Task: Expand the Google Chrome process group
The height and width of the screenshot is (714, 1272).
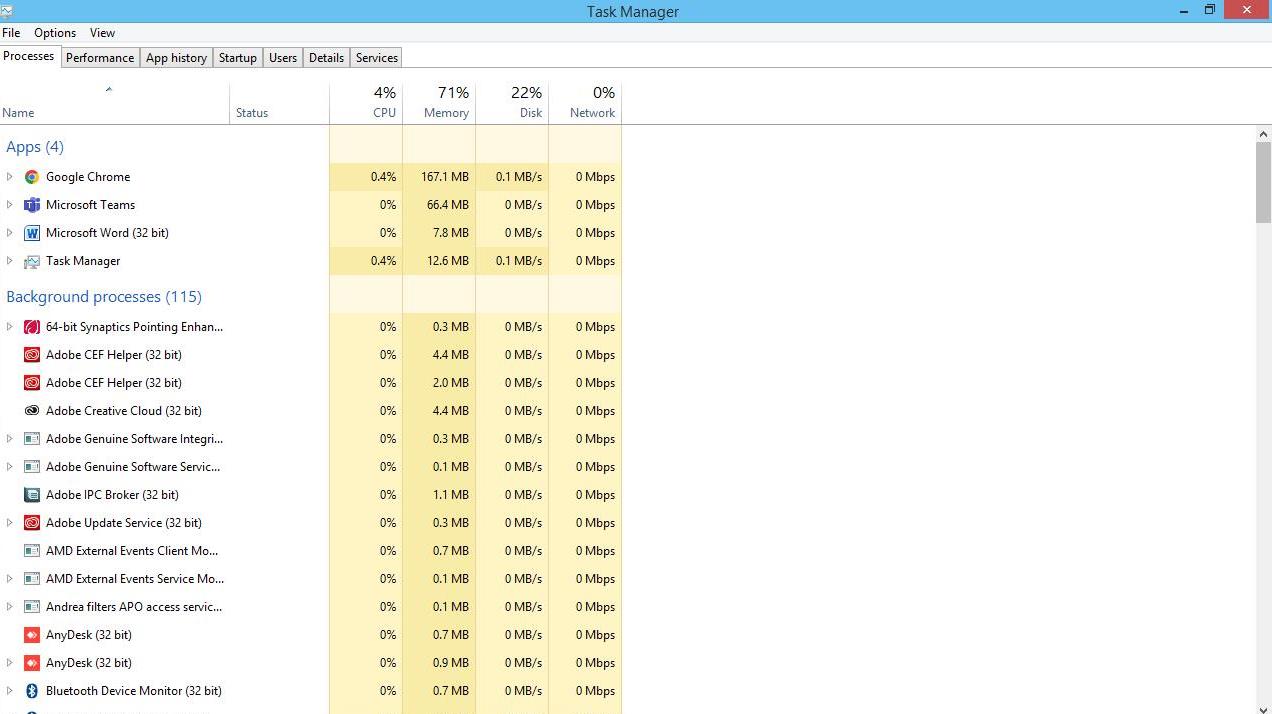Action: [x=10, y=177]
